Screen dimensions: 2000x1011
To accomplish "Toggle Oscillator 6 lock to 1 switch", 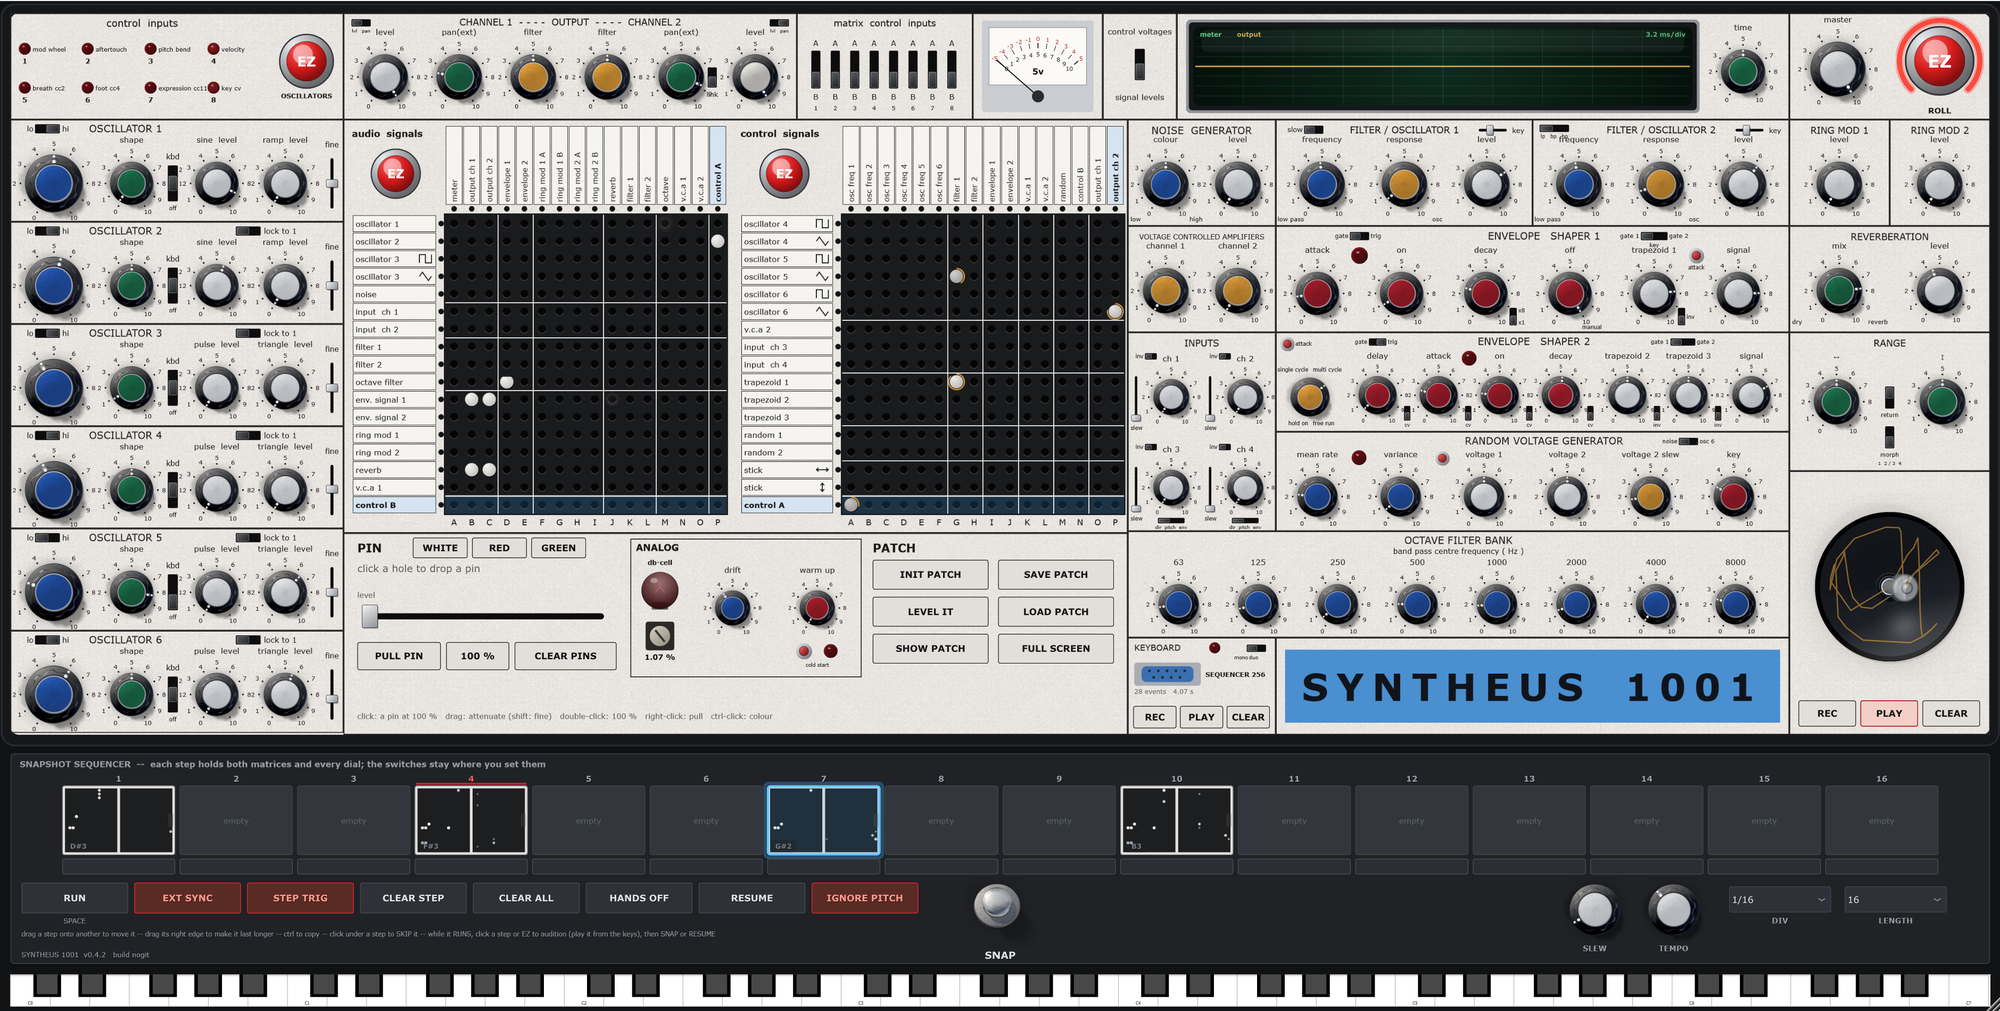I will tap(248, 640).
